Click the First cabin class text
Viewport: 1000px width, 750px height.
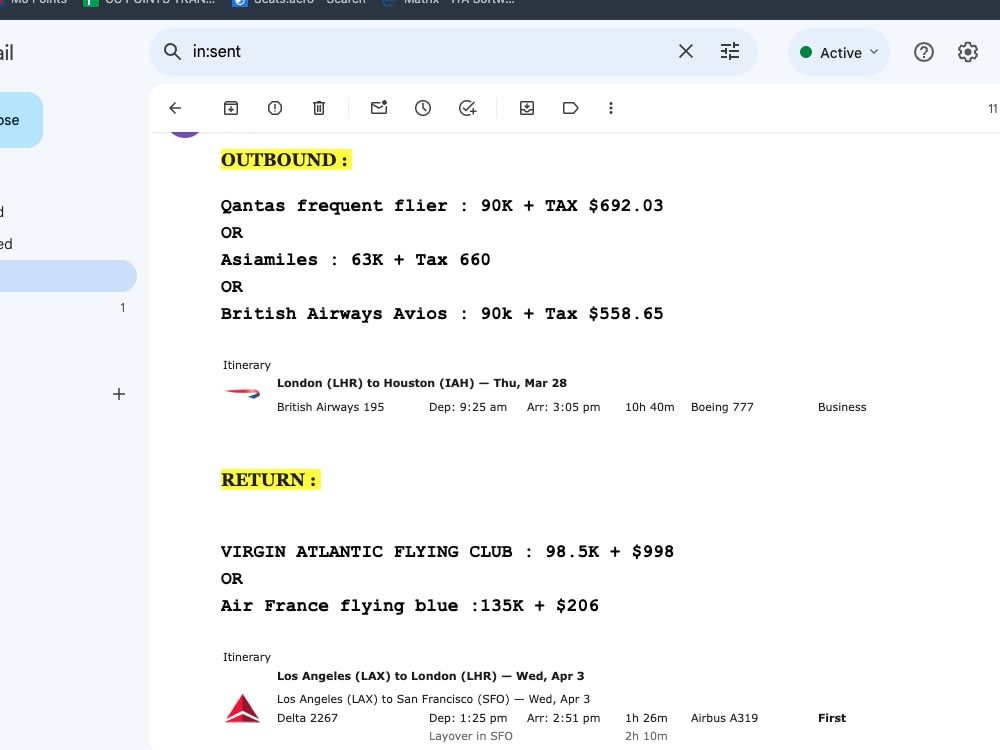[832, 718]
